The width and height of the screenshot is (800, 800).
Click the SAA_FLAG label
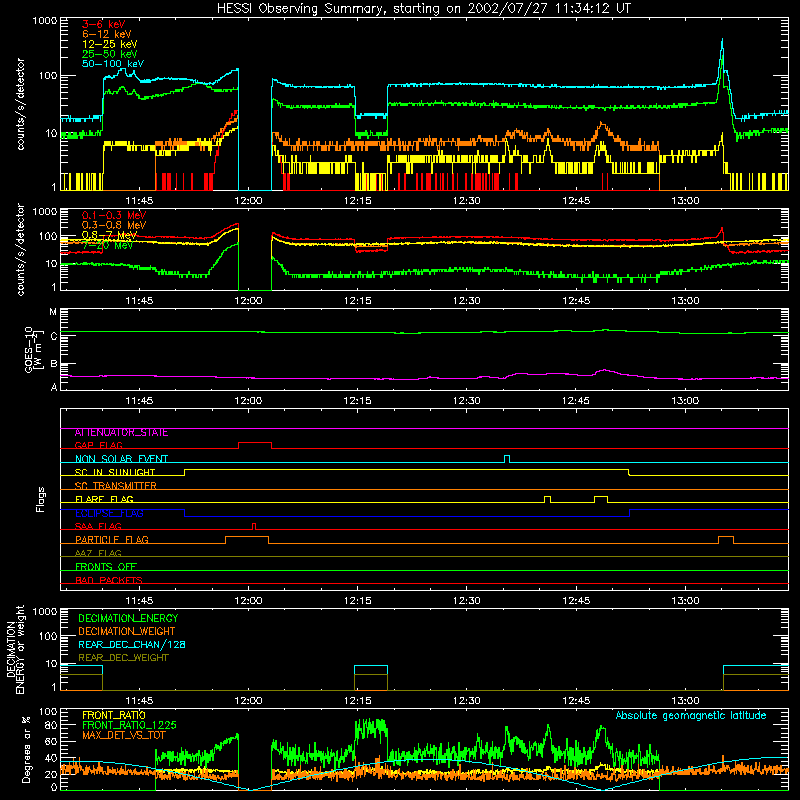[x=98, y=526]
